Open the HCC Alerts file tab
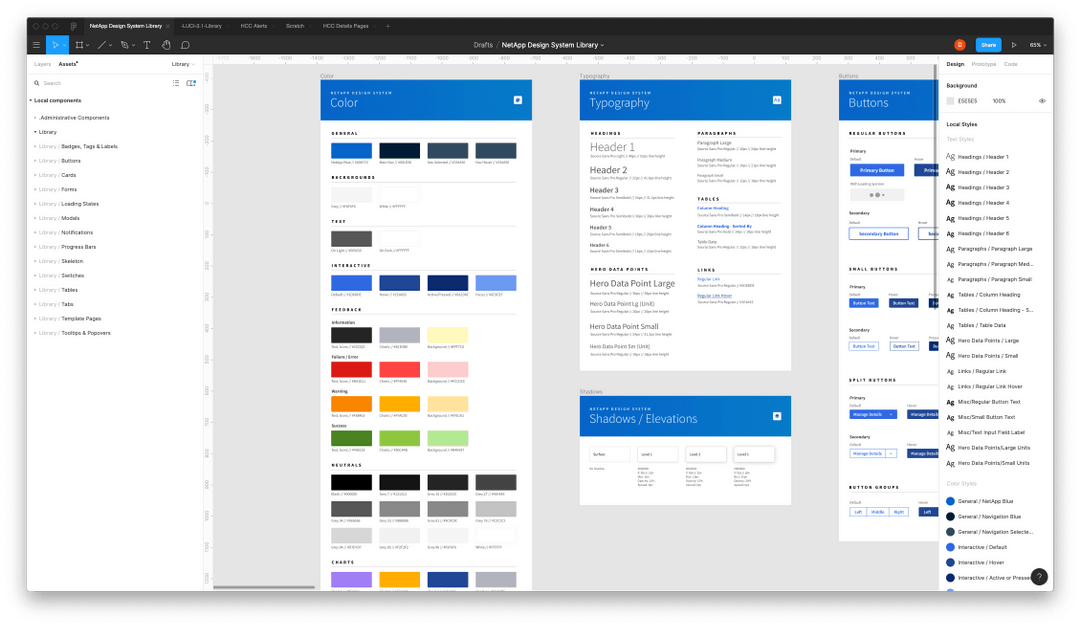The image size is (1080, 627). [256, 27]
